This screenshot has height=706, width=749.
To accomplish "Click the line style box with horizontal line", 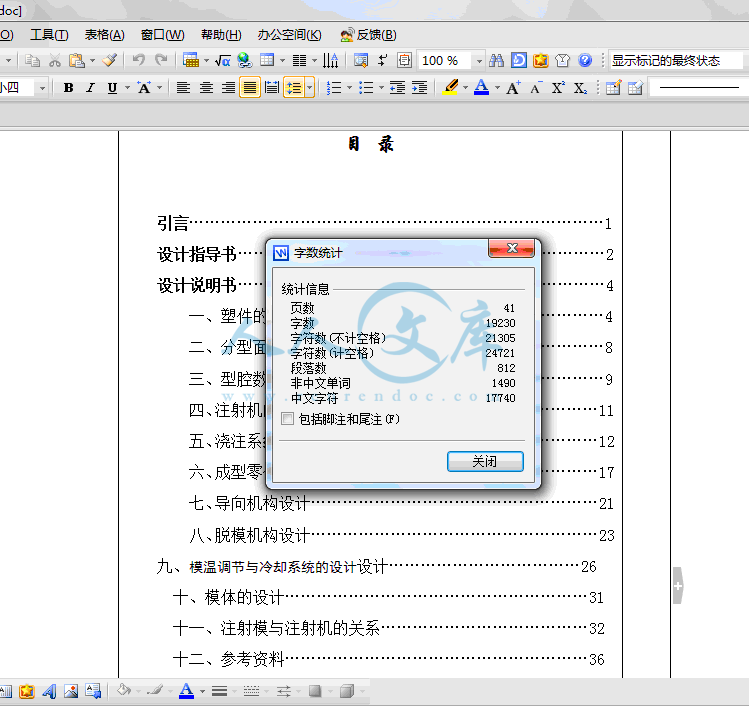I will [698, 88].
